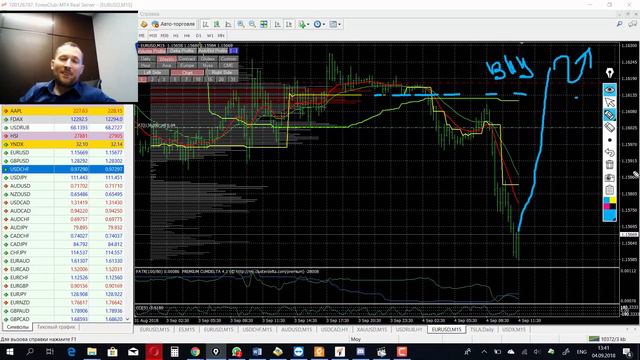Viewport: 640px width, 360px height.
Task: Select the highlighted pen marker tool
Action: 609,115
